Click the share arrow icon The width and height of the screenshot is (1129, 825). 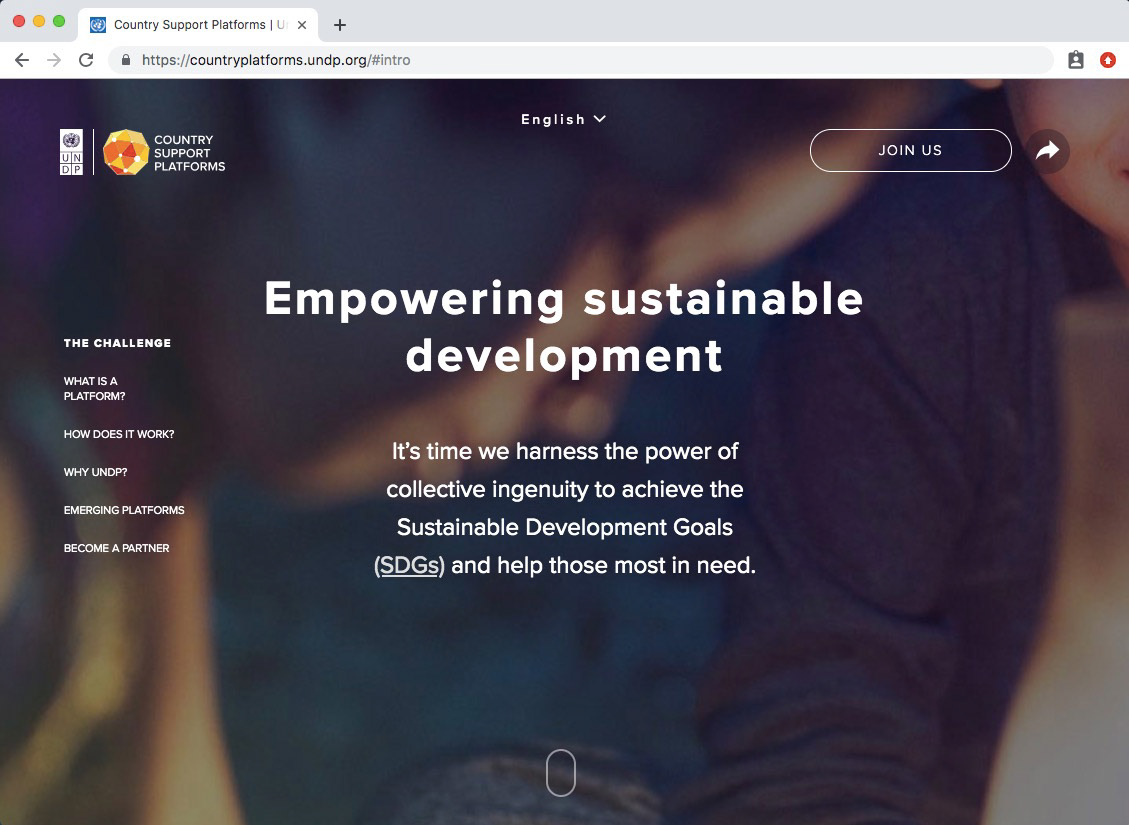(x=1047, y=150)
